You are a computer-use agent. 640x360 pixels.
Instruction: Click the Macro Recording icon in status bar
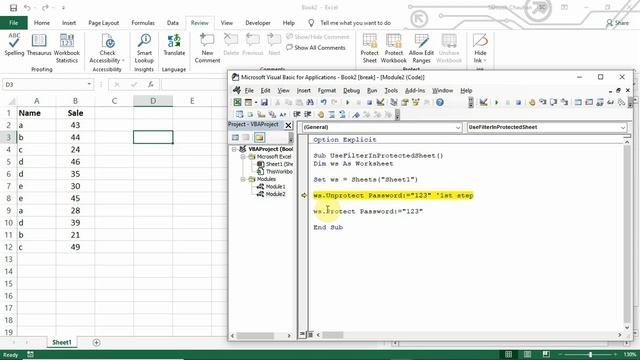(x=30, y=354)
